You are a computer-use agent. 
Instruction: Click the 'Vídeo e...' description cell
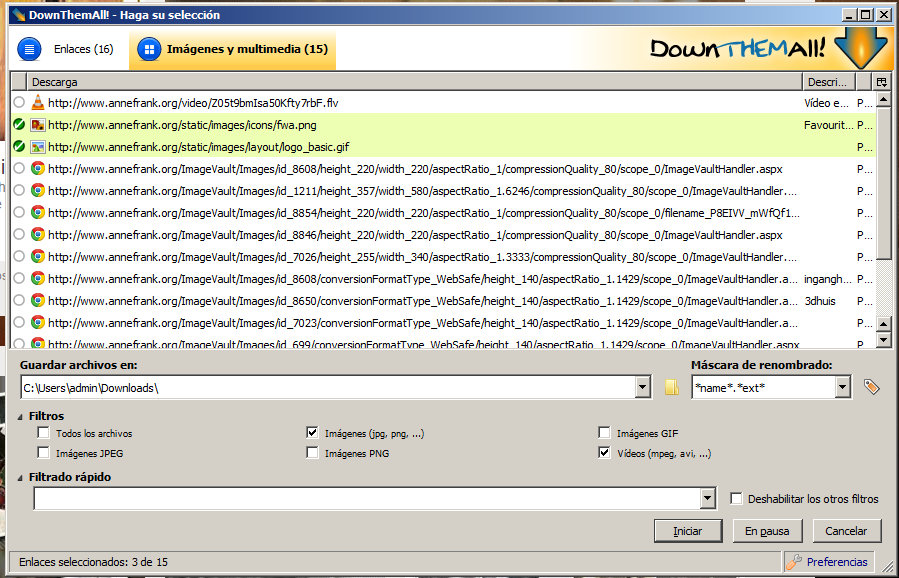[x=826, y=103]
